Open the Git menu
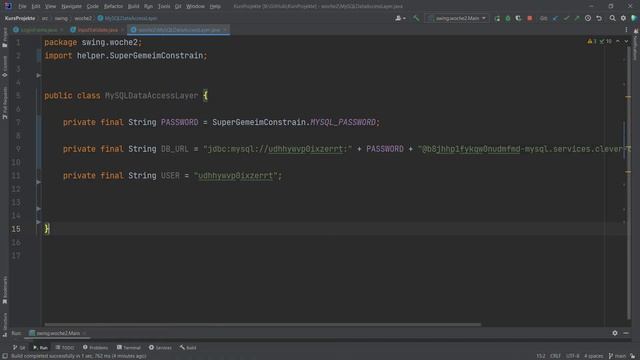Screen dimensions: 640x360 178,7
